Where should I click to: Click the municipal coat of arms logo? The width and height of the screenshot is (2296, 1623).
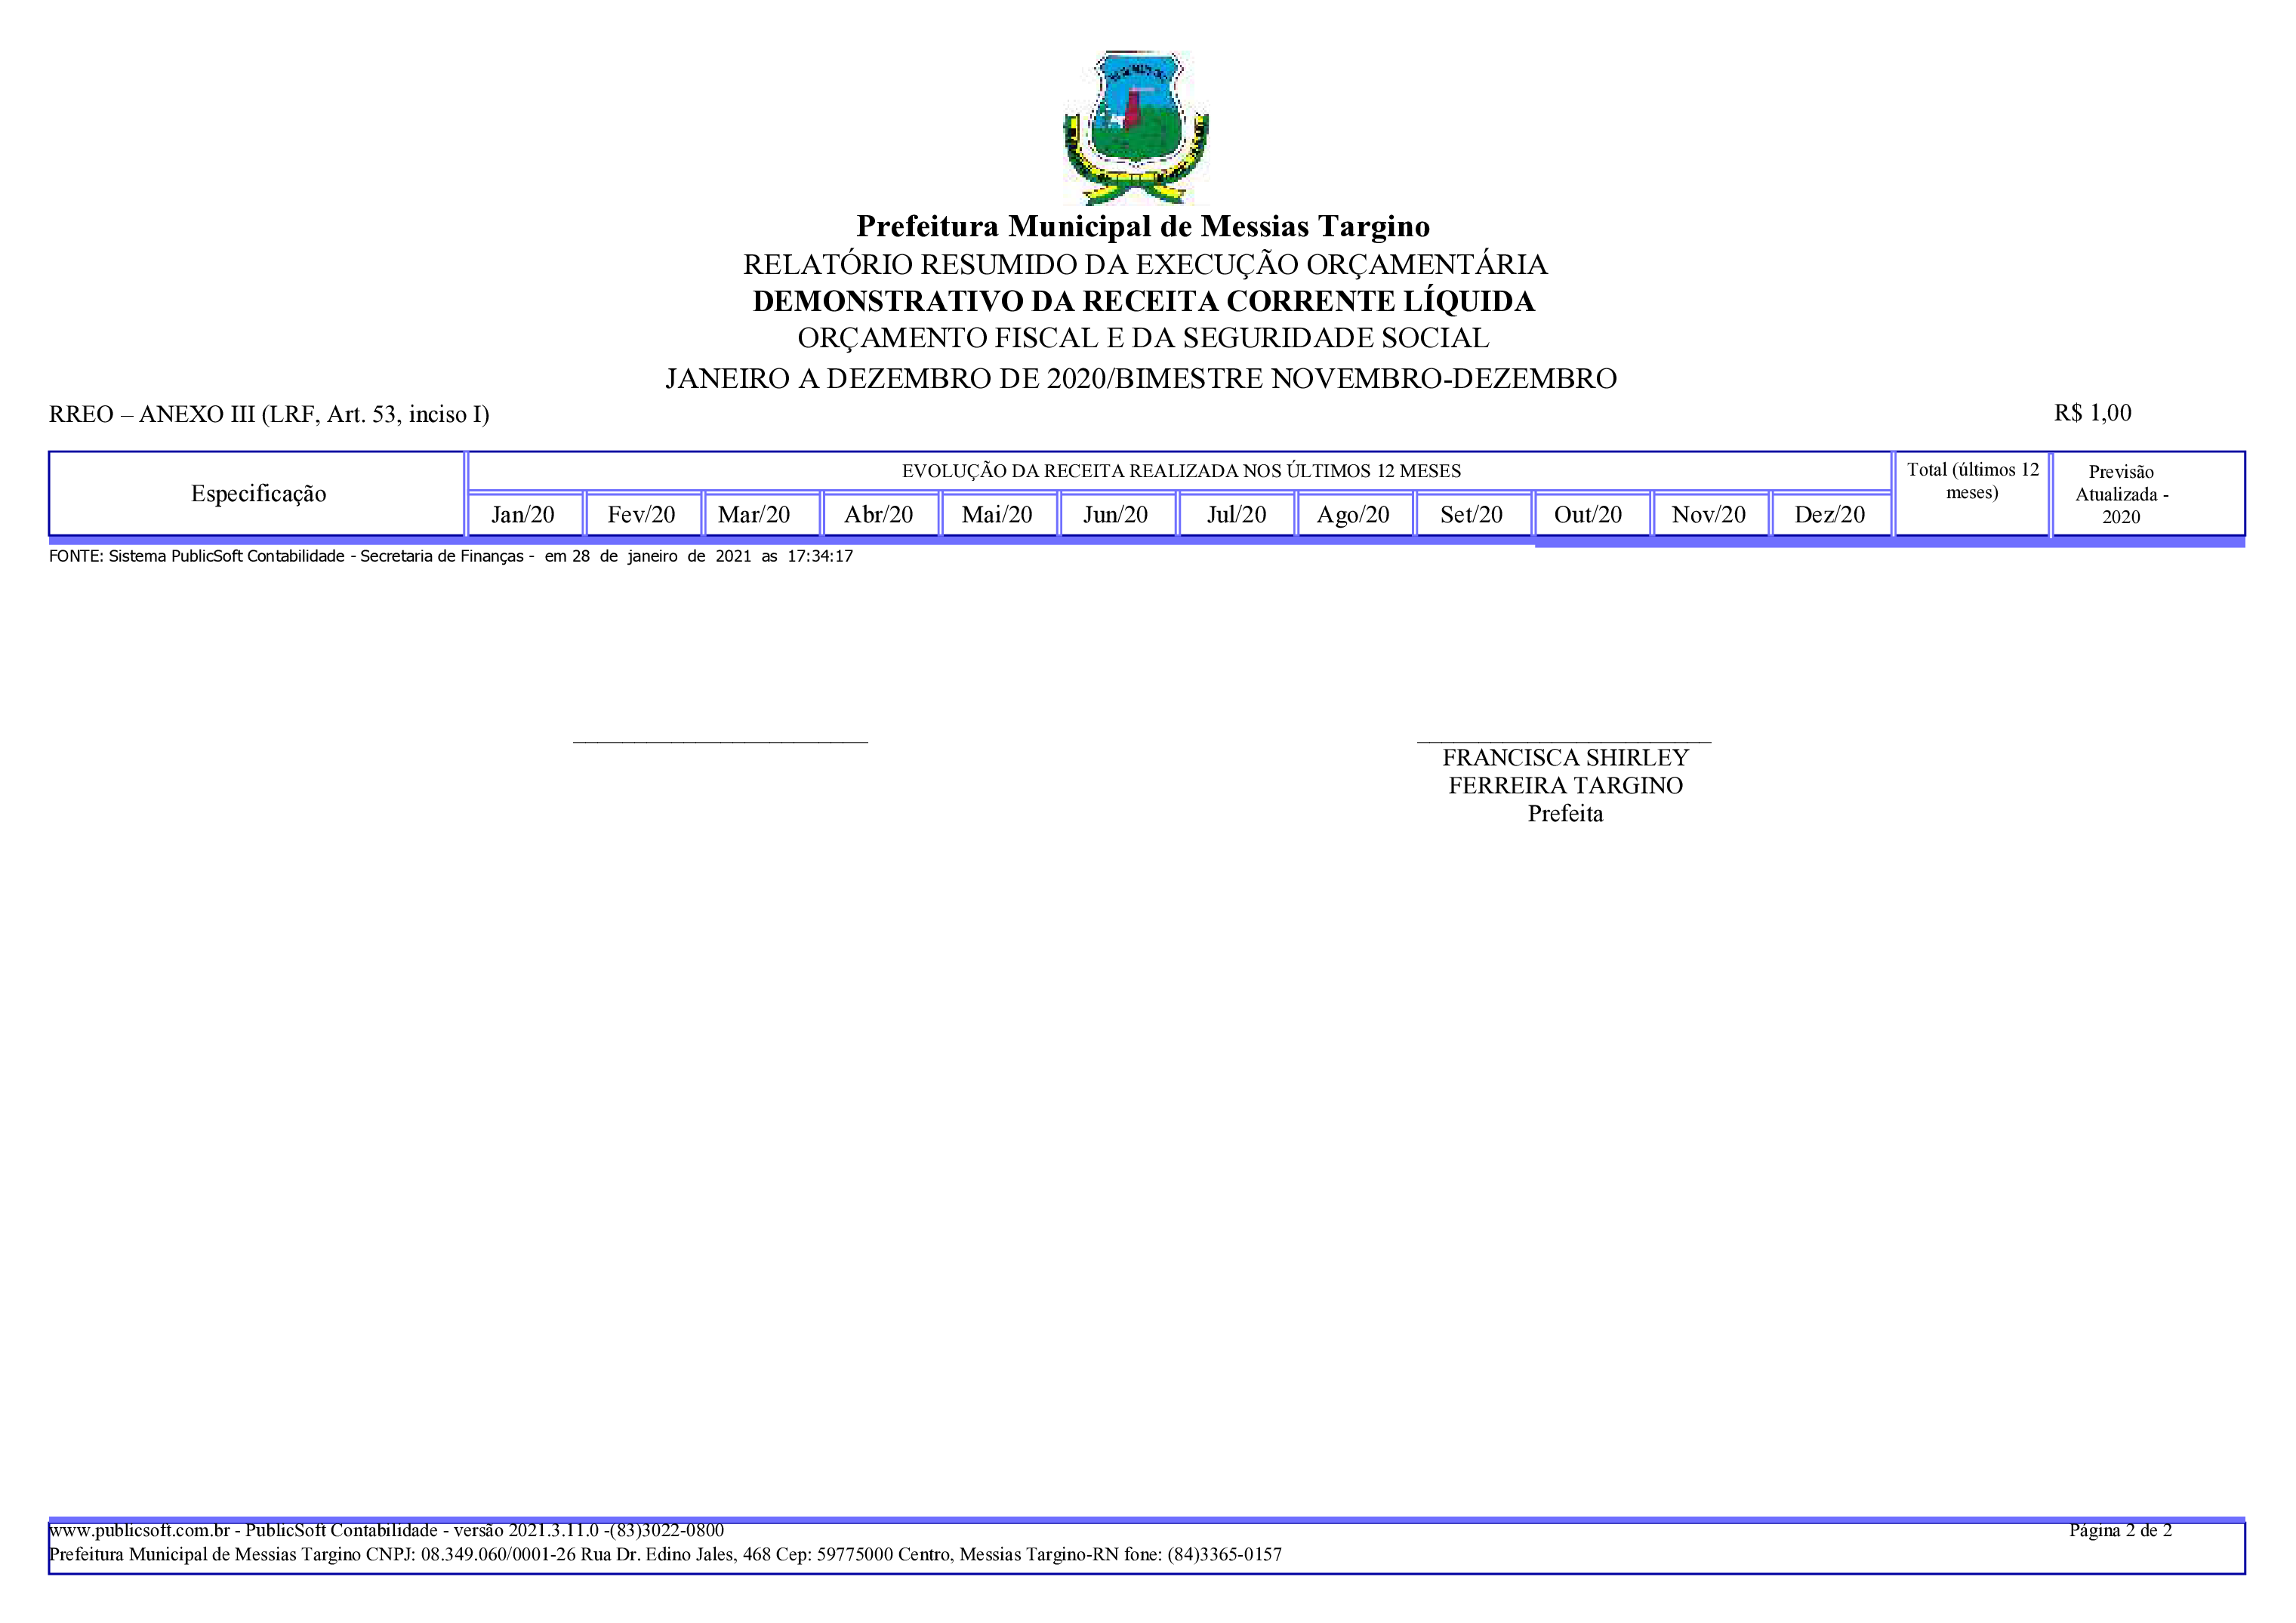[1136, 127]
